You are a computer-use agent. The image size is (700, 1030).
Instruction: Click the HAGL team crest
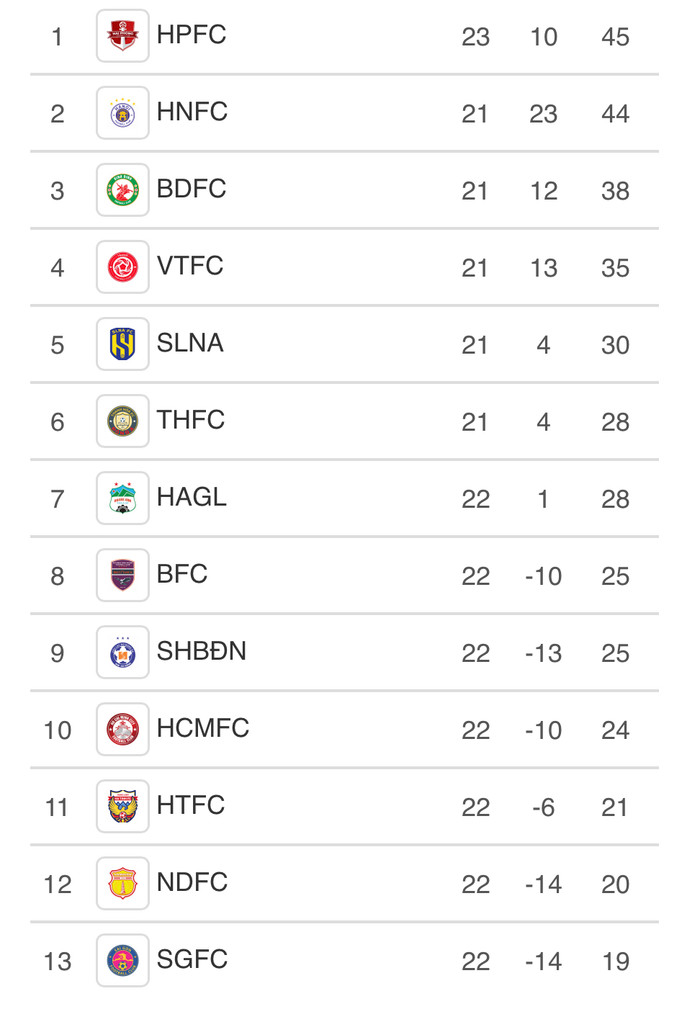[122, 498]
